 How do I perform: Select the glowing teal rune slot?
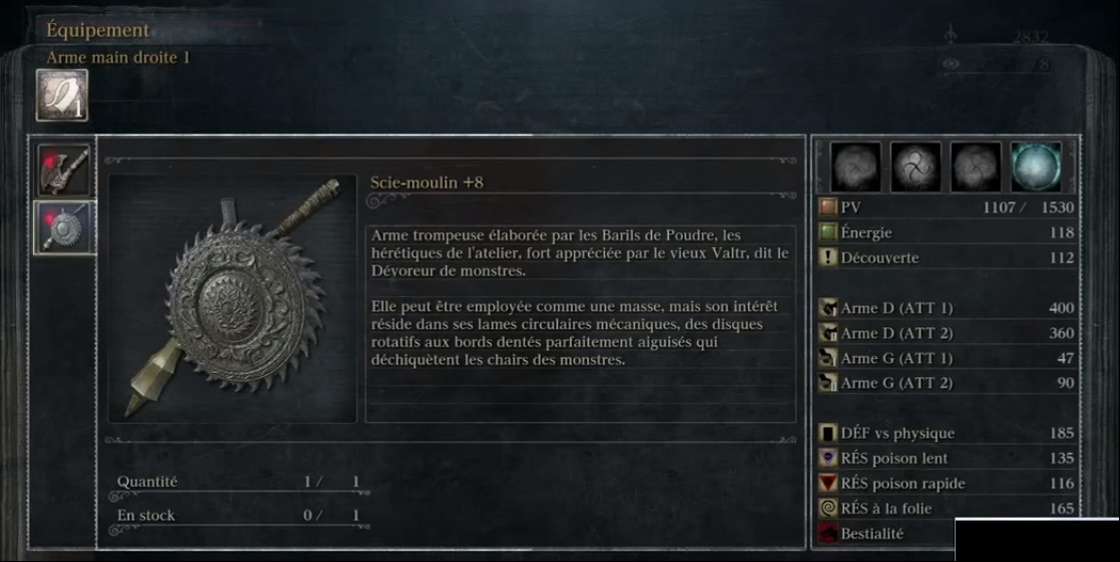click(x=1036, y=166)
